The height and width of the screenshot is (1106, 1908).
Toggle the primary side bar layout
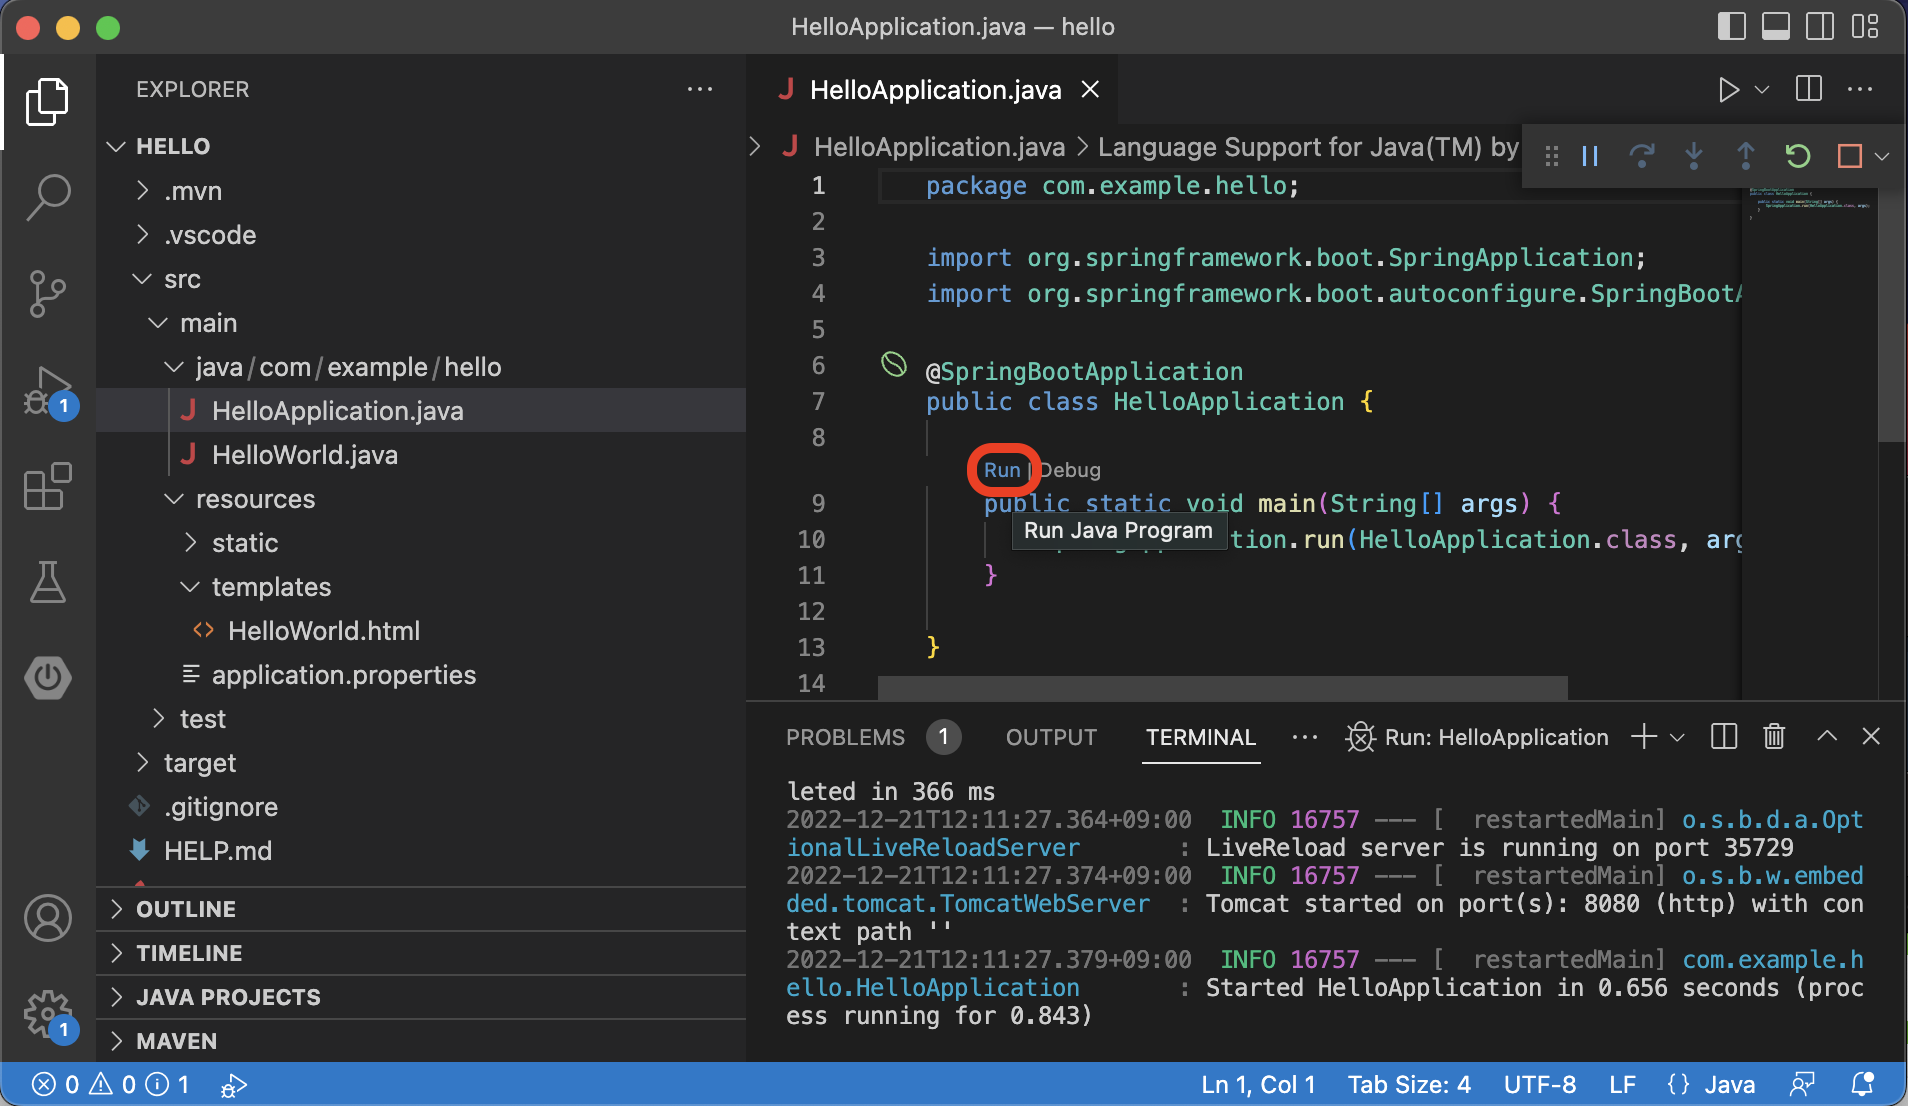[1731, 27]
